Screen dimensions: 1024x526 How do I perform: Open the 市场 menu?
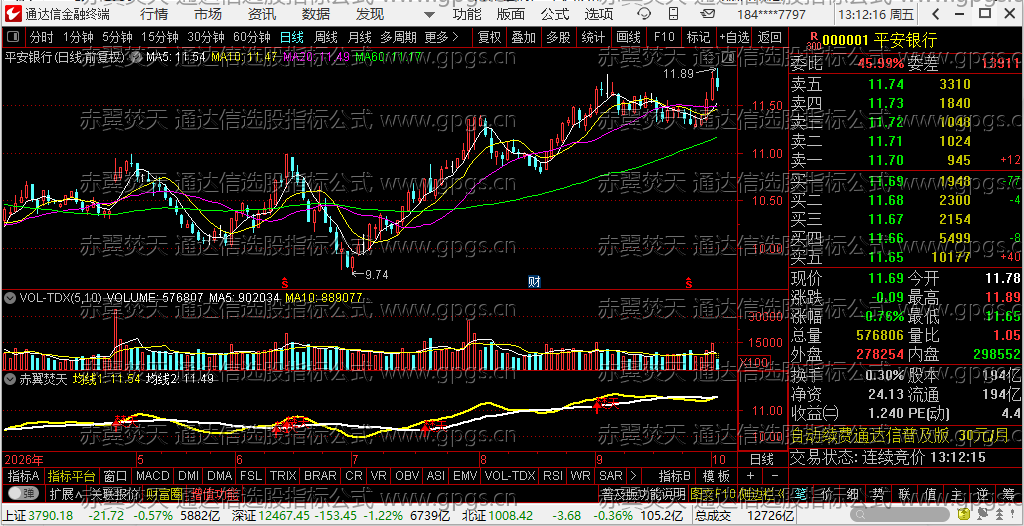[208, 14]
